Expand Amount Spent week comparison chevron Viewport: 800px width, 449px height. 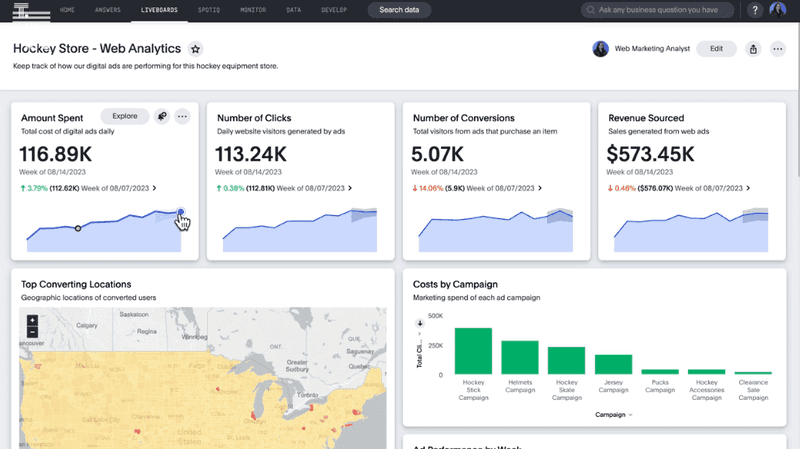[154, 188]
